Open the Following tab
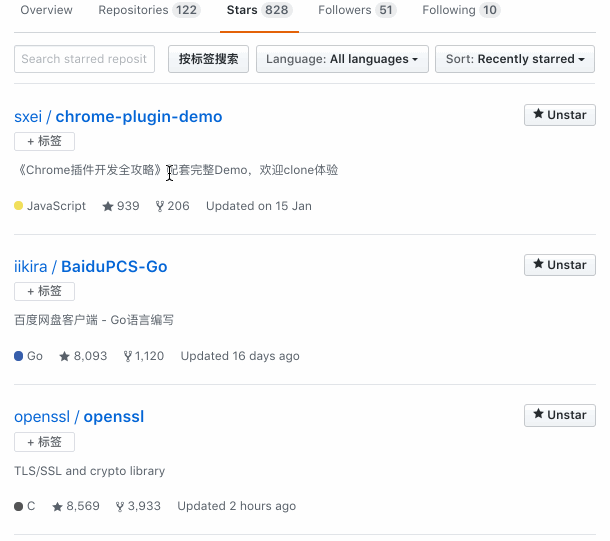Screen dimensions: 610x541 point(461,10)
